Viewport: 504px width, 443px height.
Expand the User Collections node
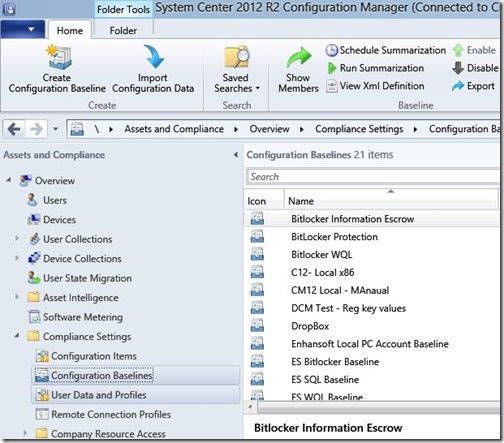(x=17, y=238)
